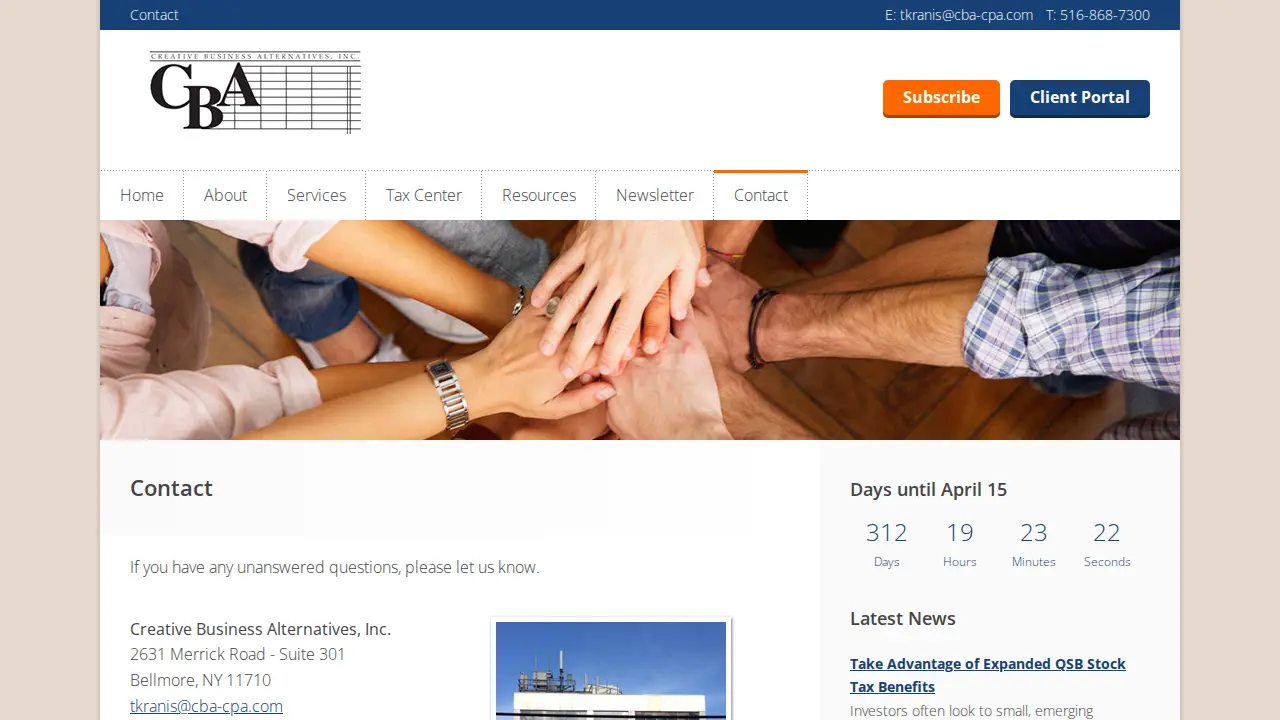Screen dimensions: 1280x720
Task: Open the QSB Stock Tax Benefits article
Action: click(x=988, y=675)
